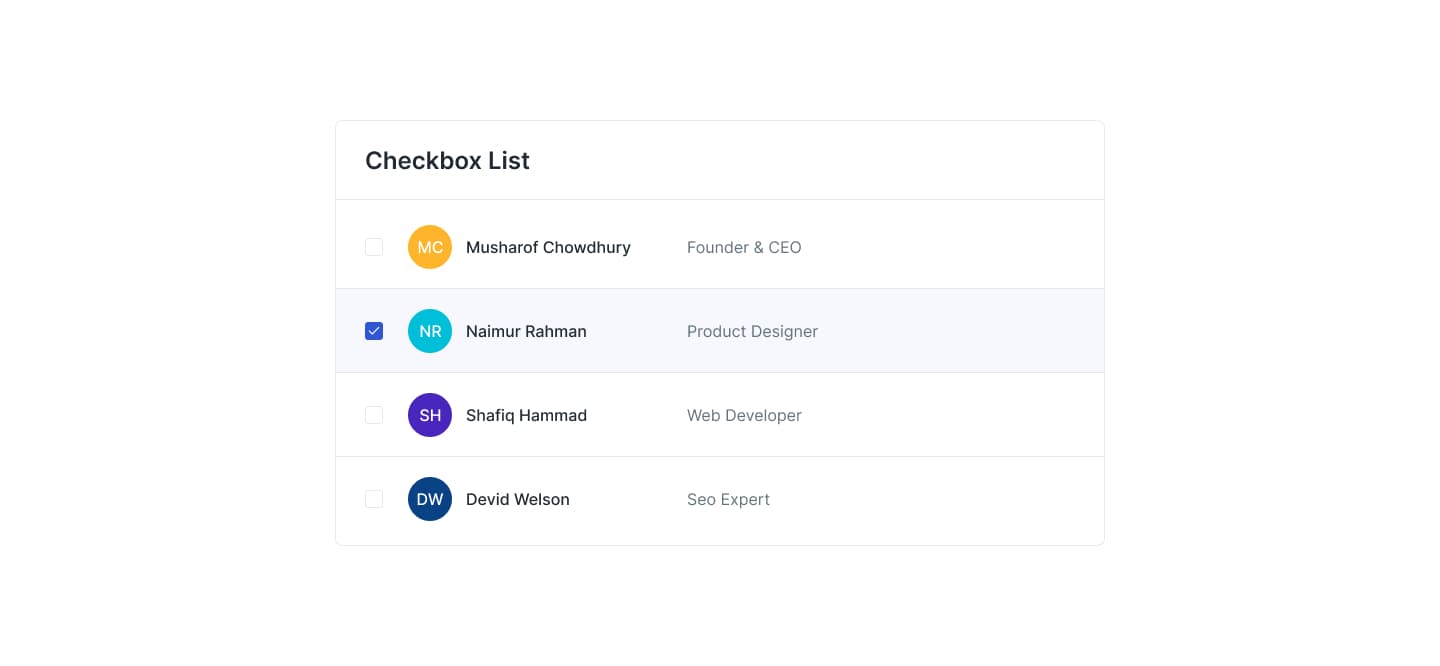Click the teal NR avatar
Viewport: 1440px width, 666px height.
(430, 331)
